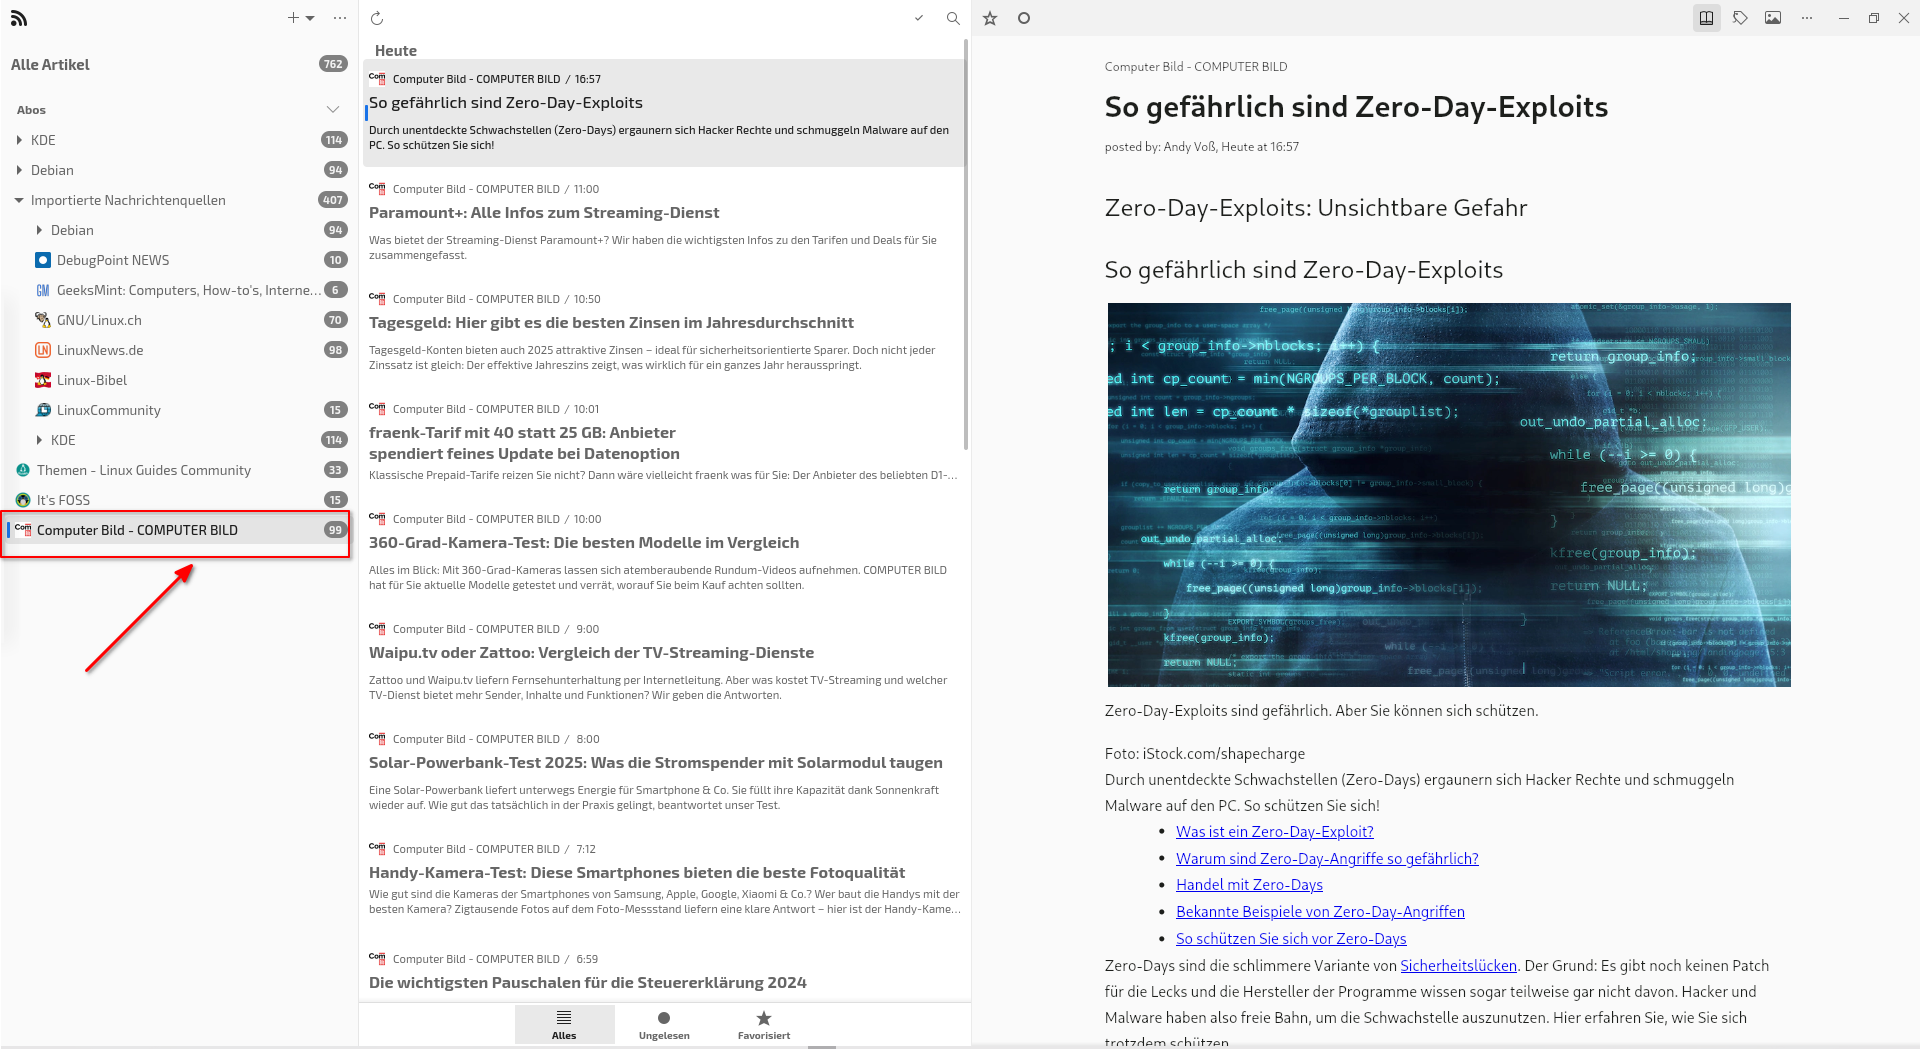Toggle reader mode with the book icon

[1707, 18]
